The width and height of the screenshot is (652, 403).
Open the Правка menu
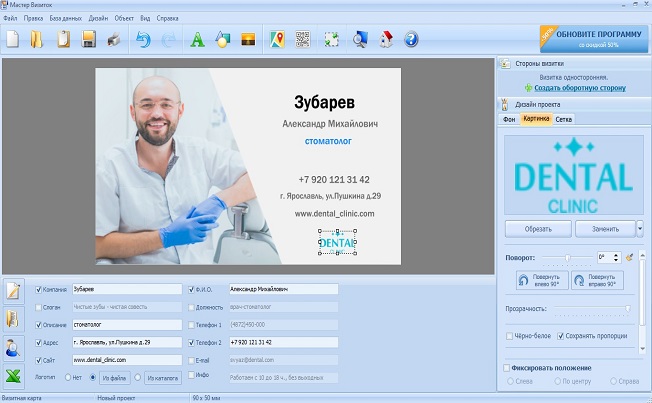tap(33, 18)
